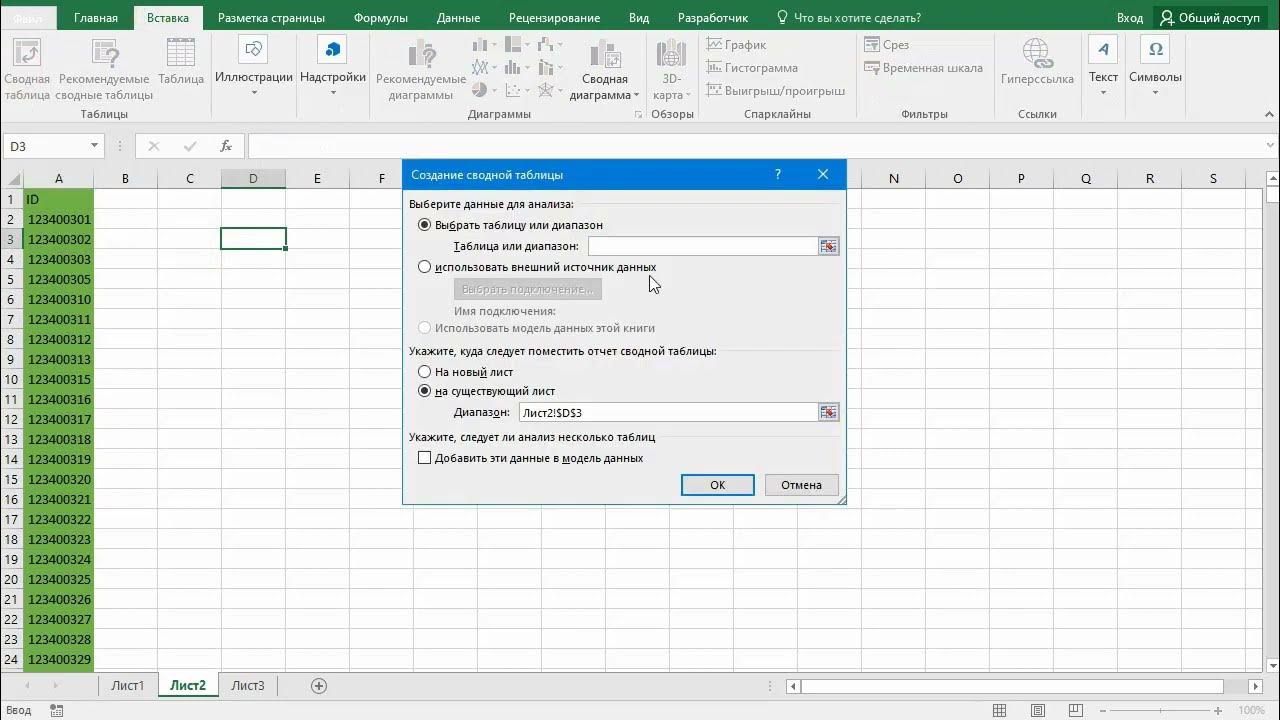Click the Диапазон input with Лист2!$D$3
1280x720 pixels.
(x=668, y=412)
